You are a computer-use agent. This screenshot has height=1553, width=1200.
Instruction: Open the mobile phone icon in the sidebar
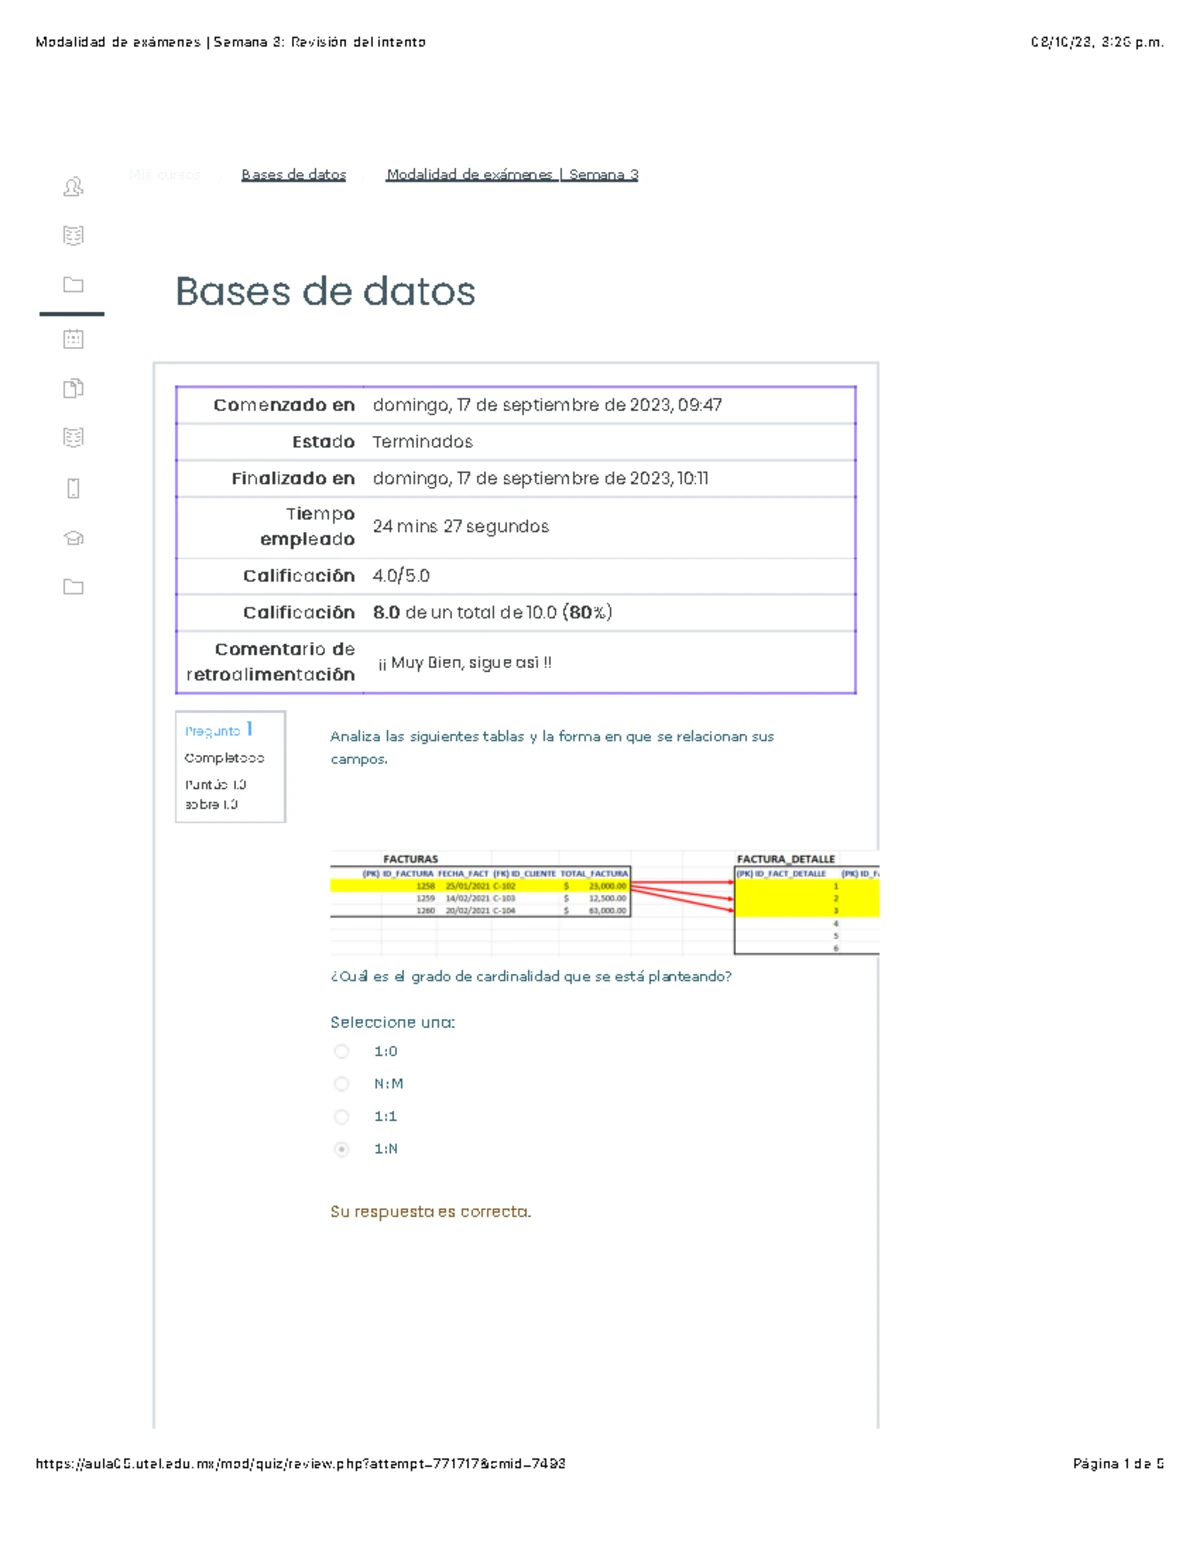tap(75, 489)
